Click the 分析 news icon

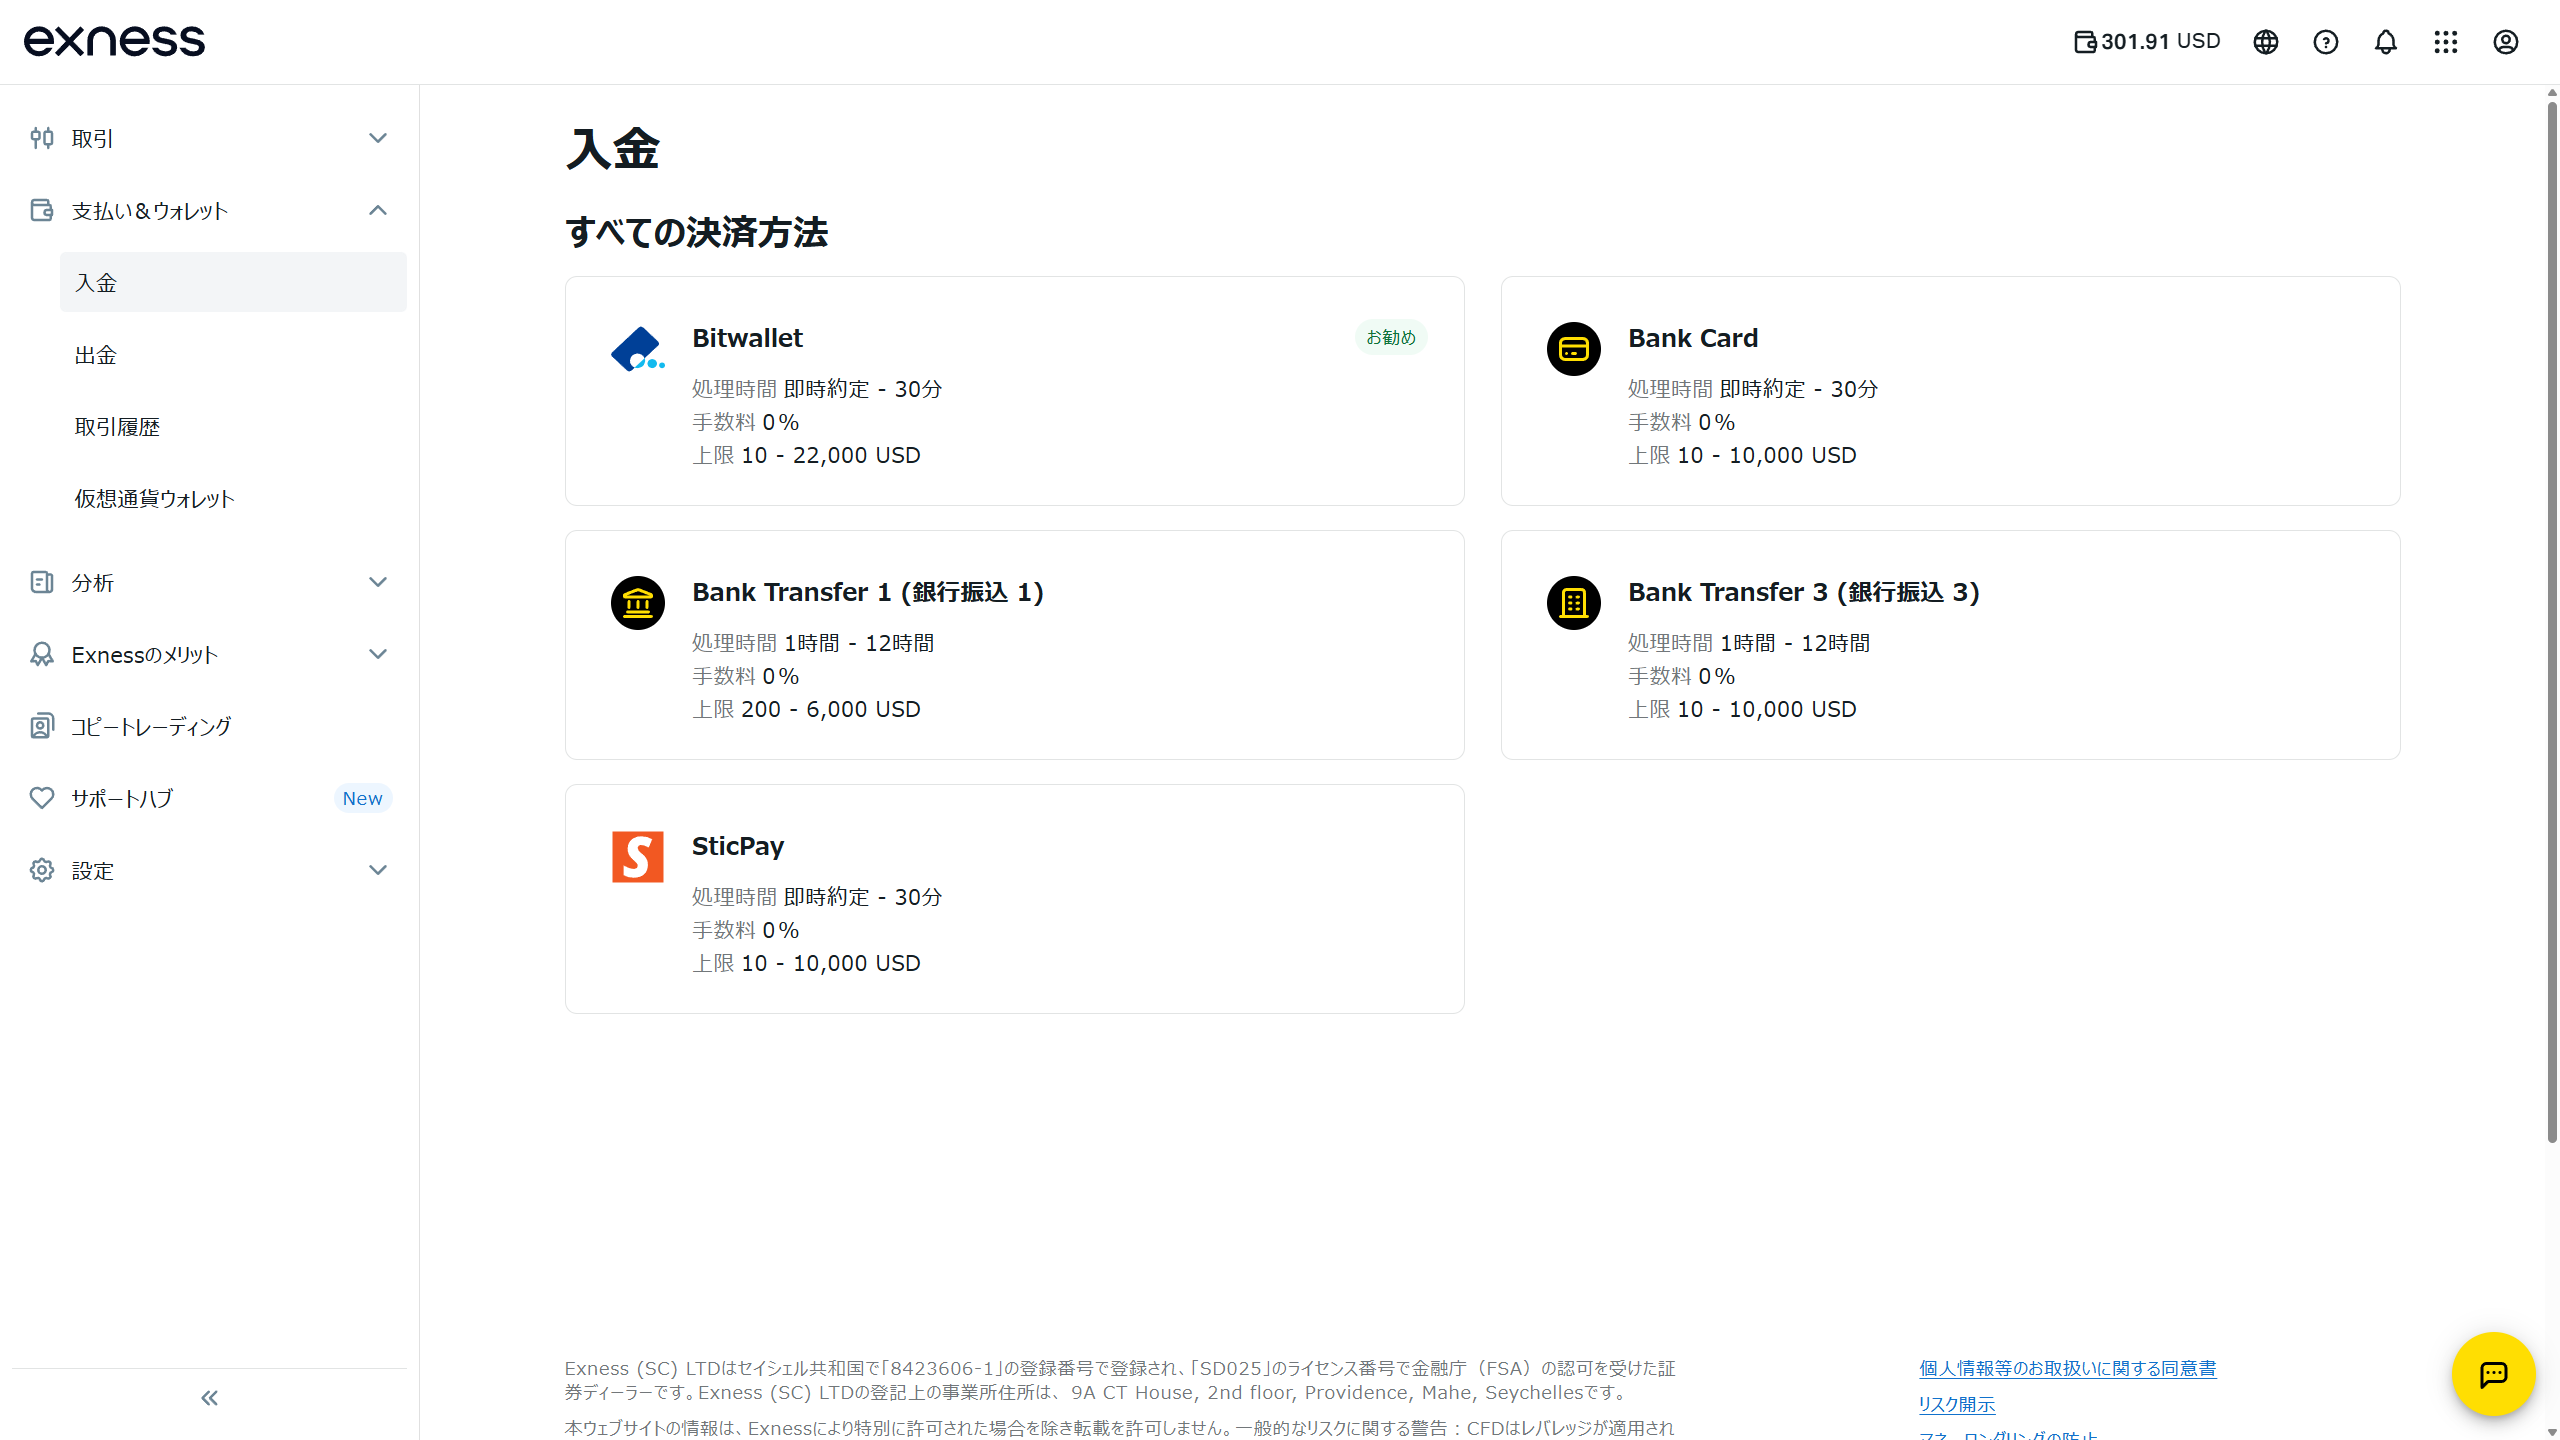pos(42,582)
